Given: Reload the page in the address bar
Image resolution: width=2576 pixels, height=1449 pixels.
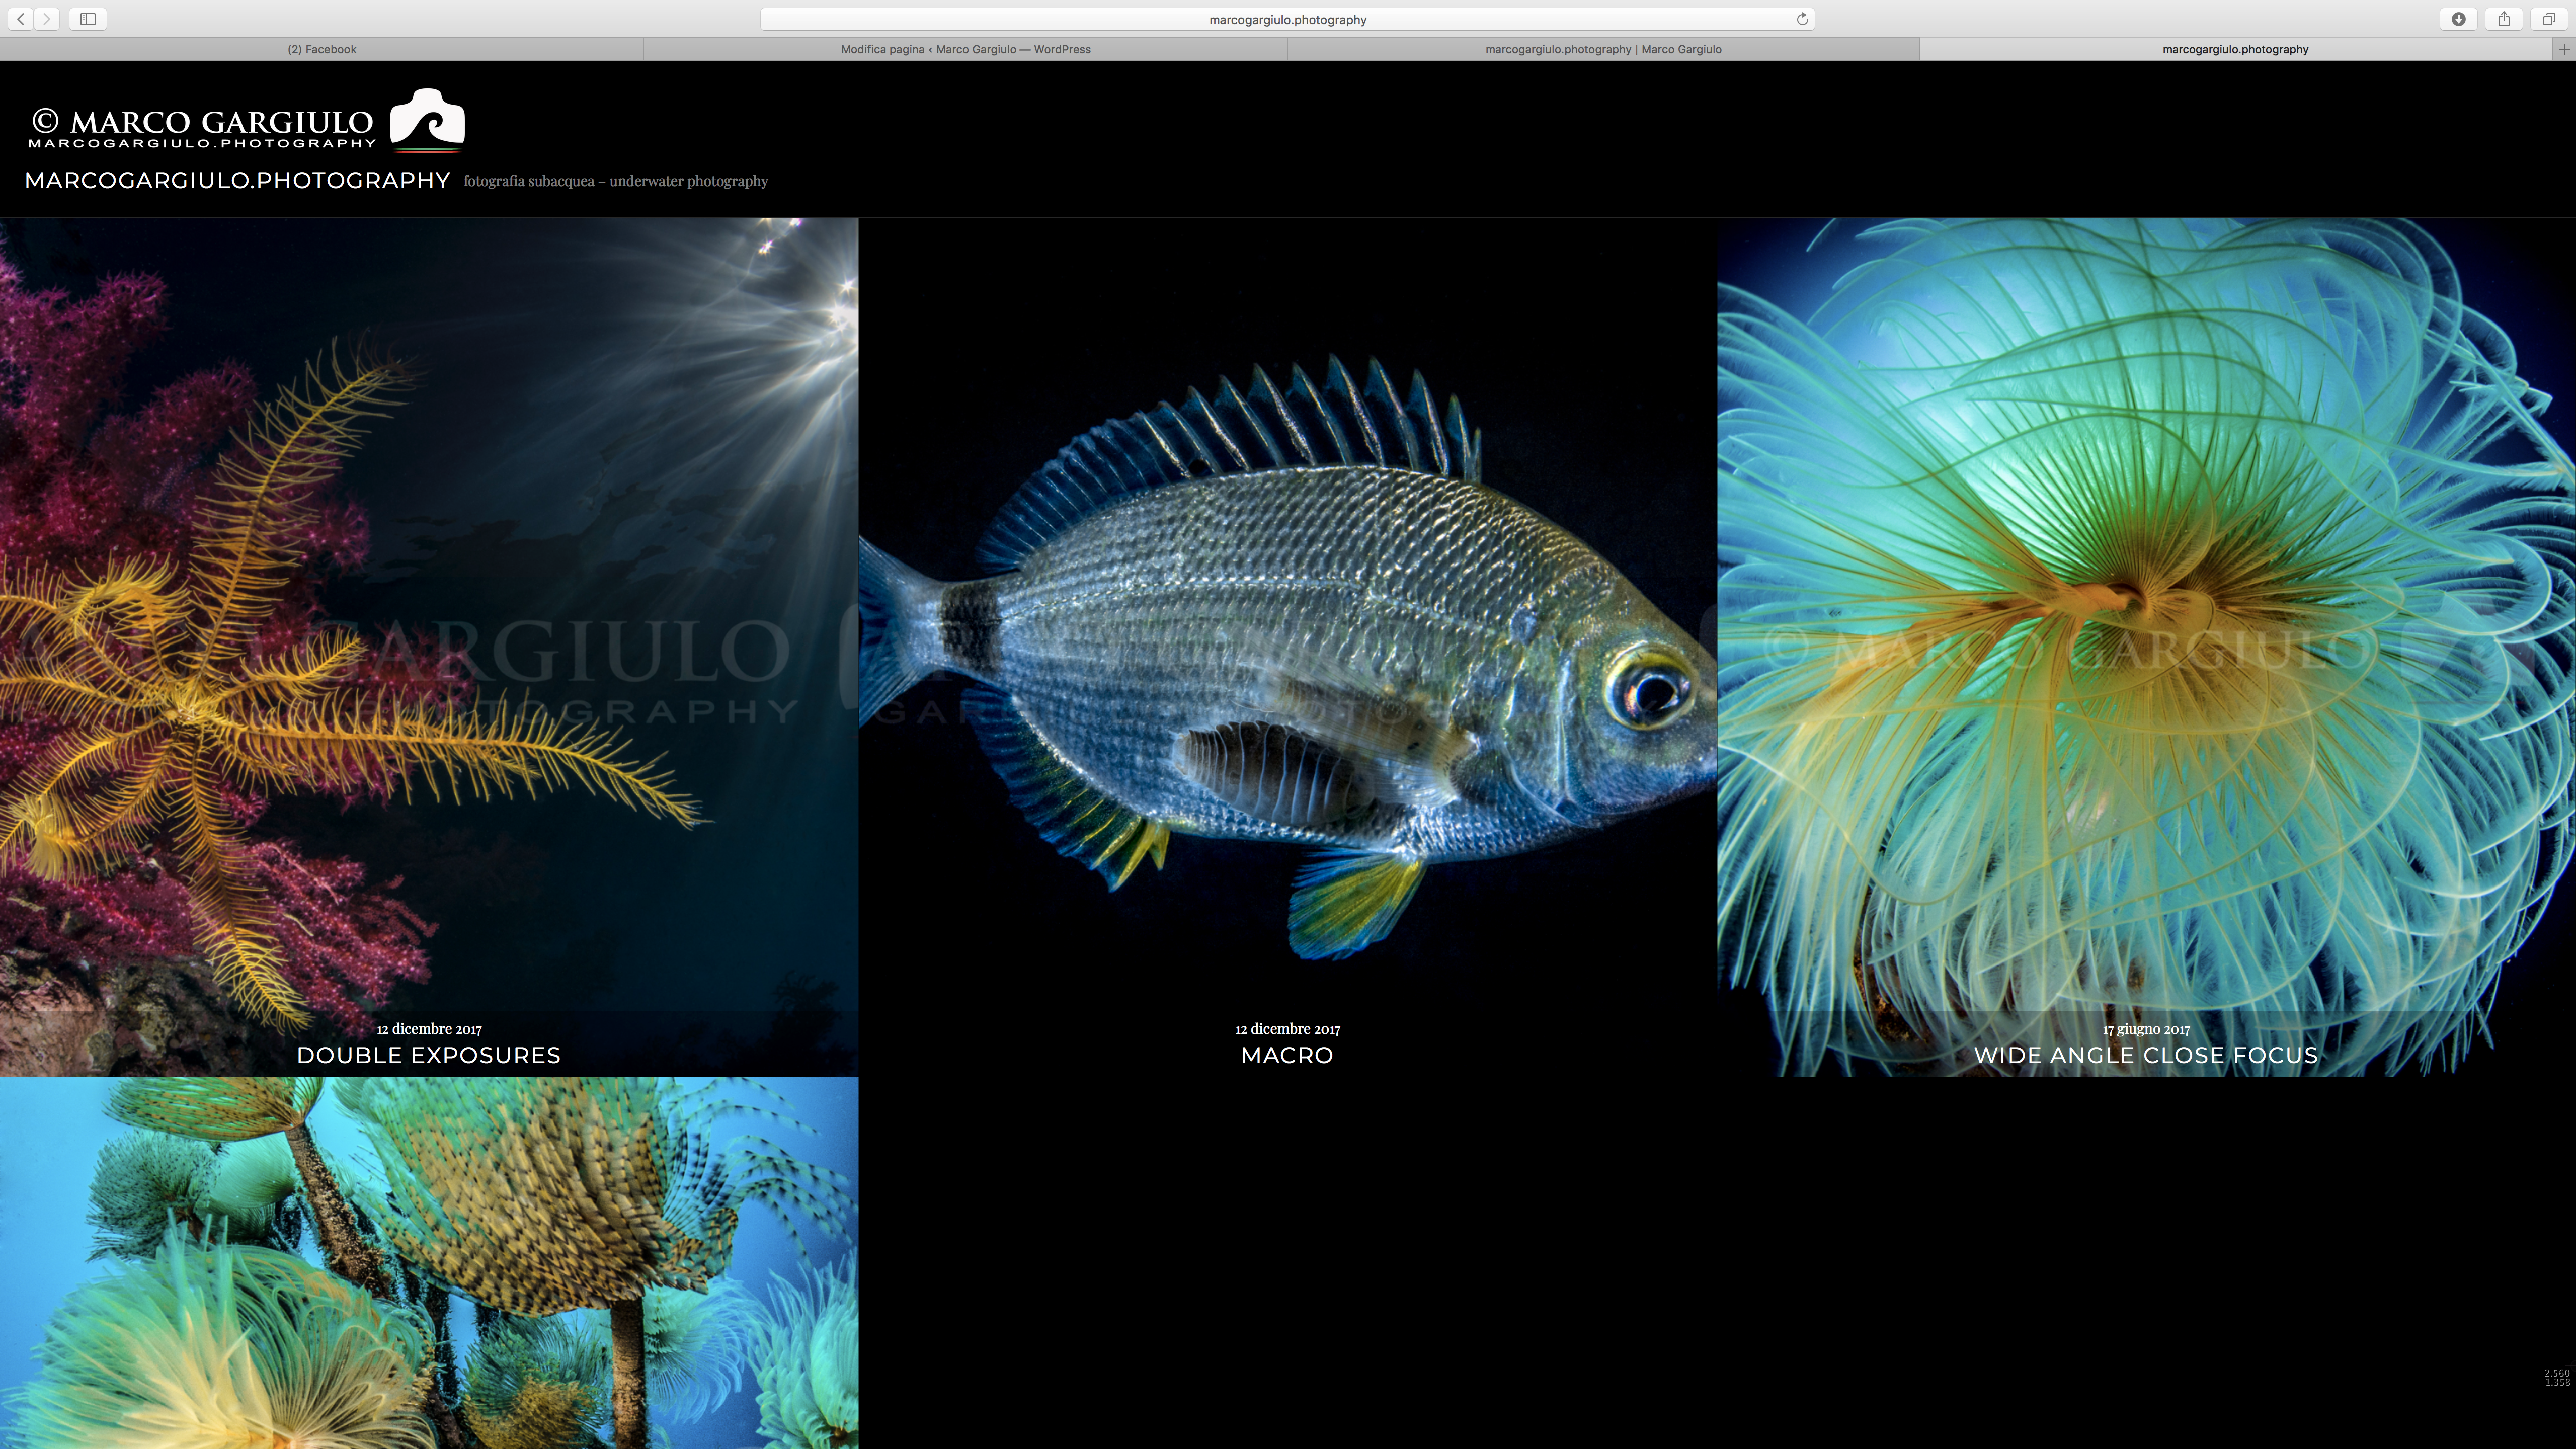Looking at the screenshot, I should tap(1802, 19).
